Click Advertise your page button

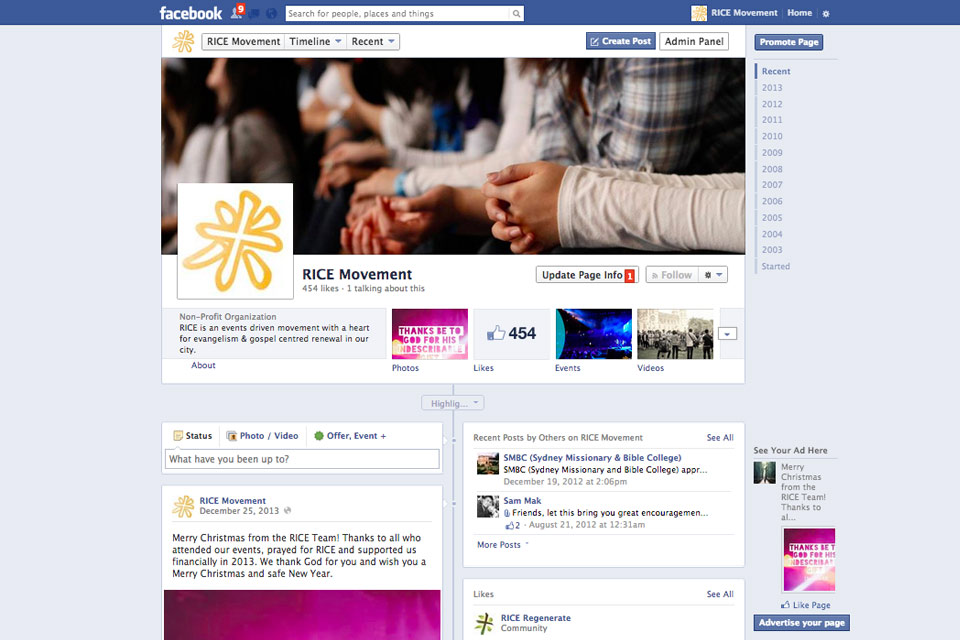801,622
